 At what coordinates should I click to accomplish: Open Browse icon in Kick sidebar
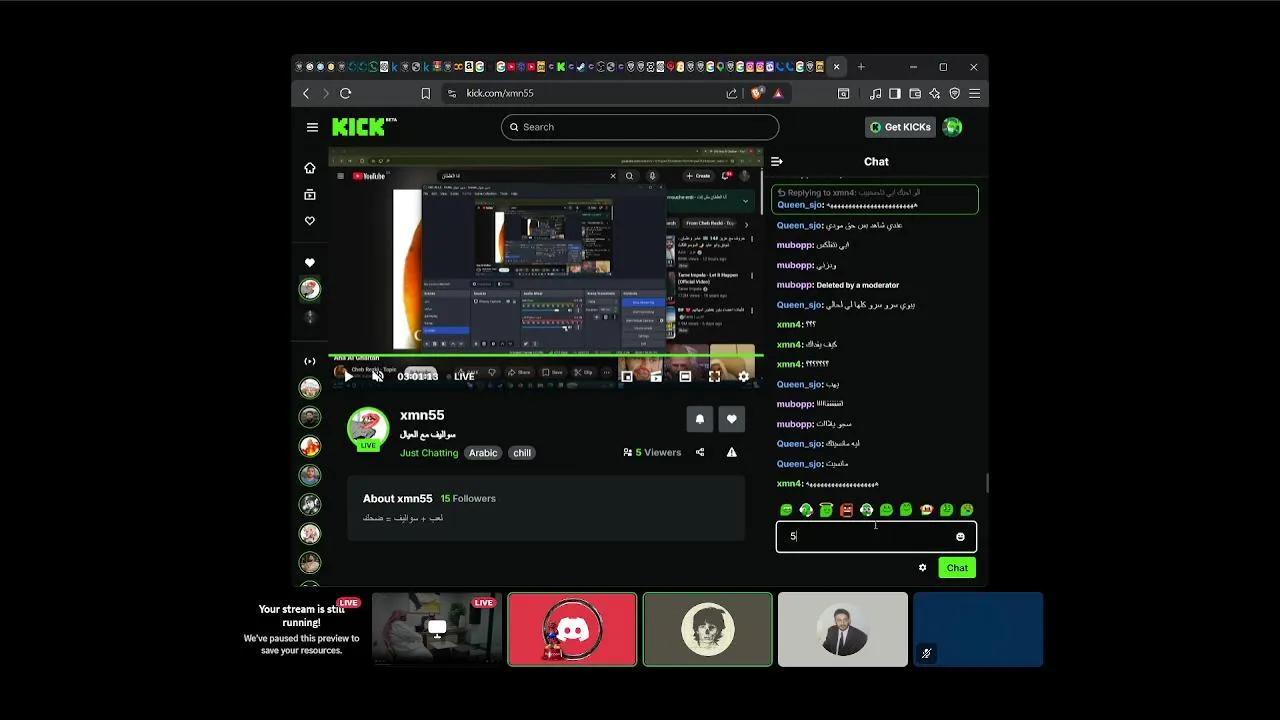(310, 195)
